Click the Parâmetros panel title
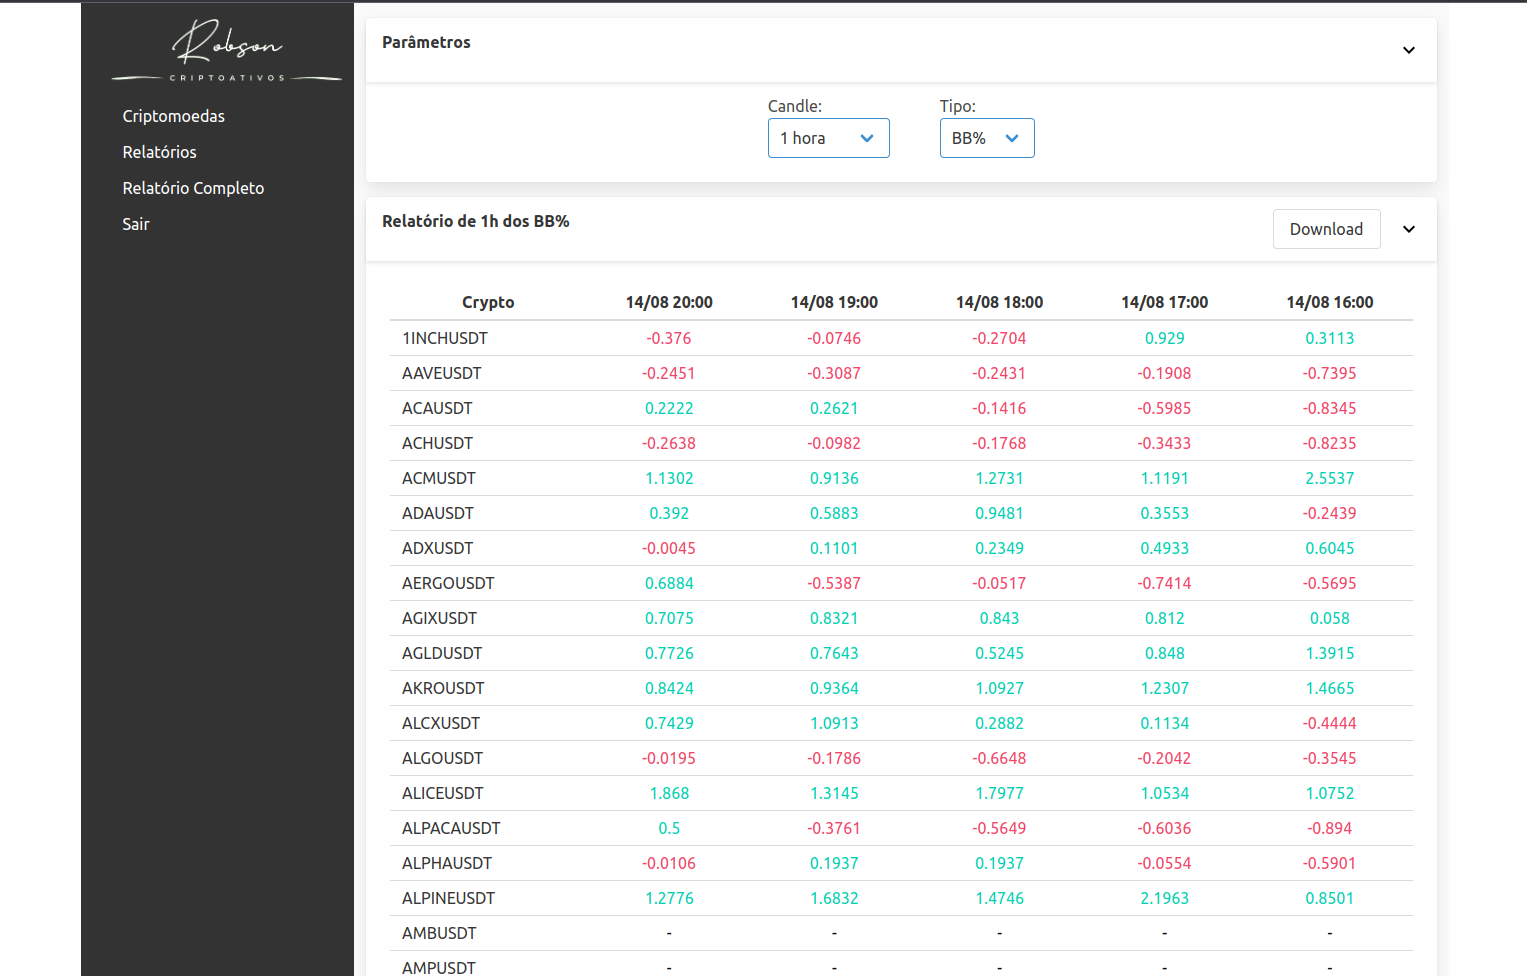 pyautogui.click(x=426, y=42)
